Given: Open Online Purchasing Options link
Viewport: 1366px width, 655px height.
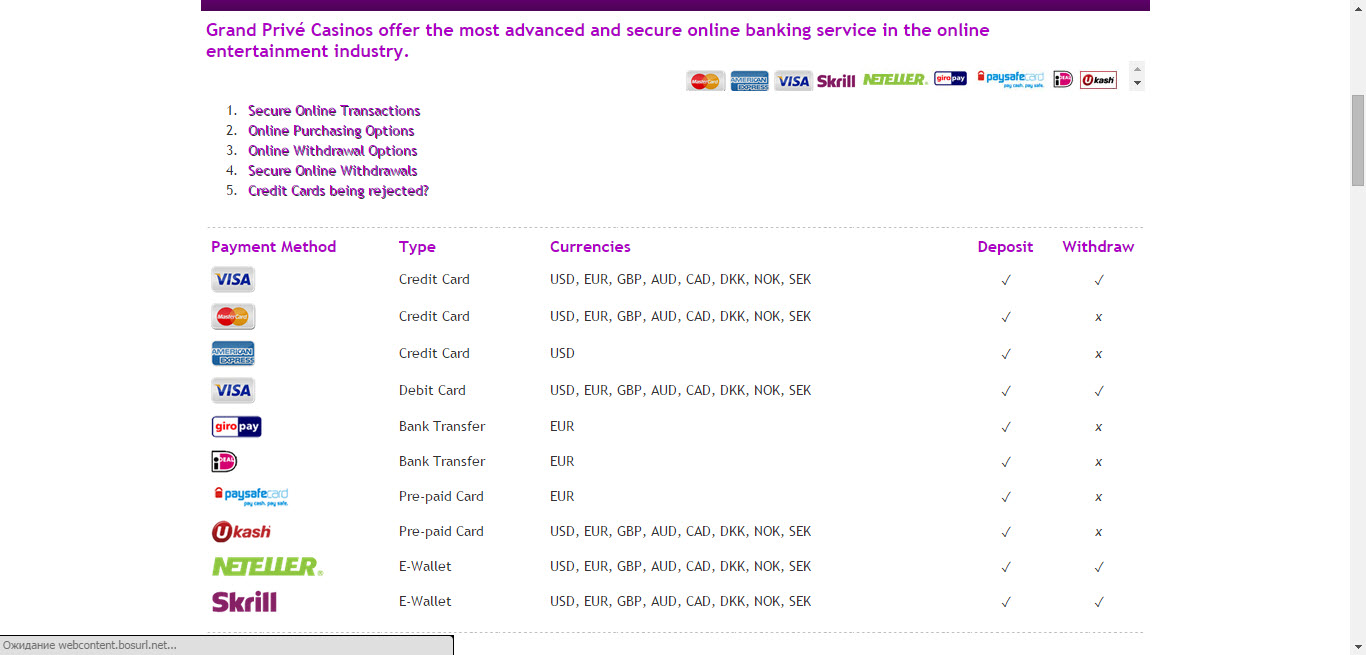Looking at the screenshot, I should (x=331, y=131).
